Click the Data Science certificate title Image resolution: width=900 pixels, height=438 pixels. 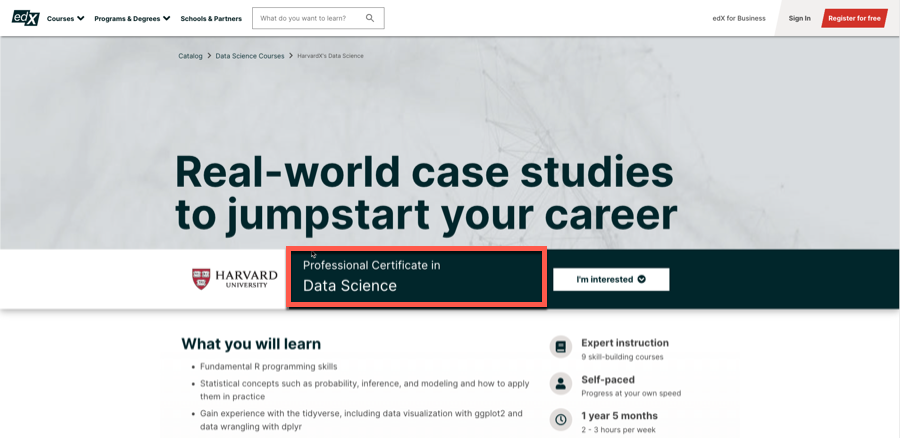(x=350, y=286)
